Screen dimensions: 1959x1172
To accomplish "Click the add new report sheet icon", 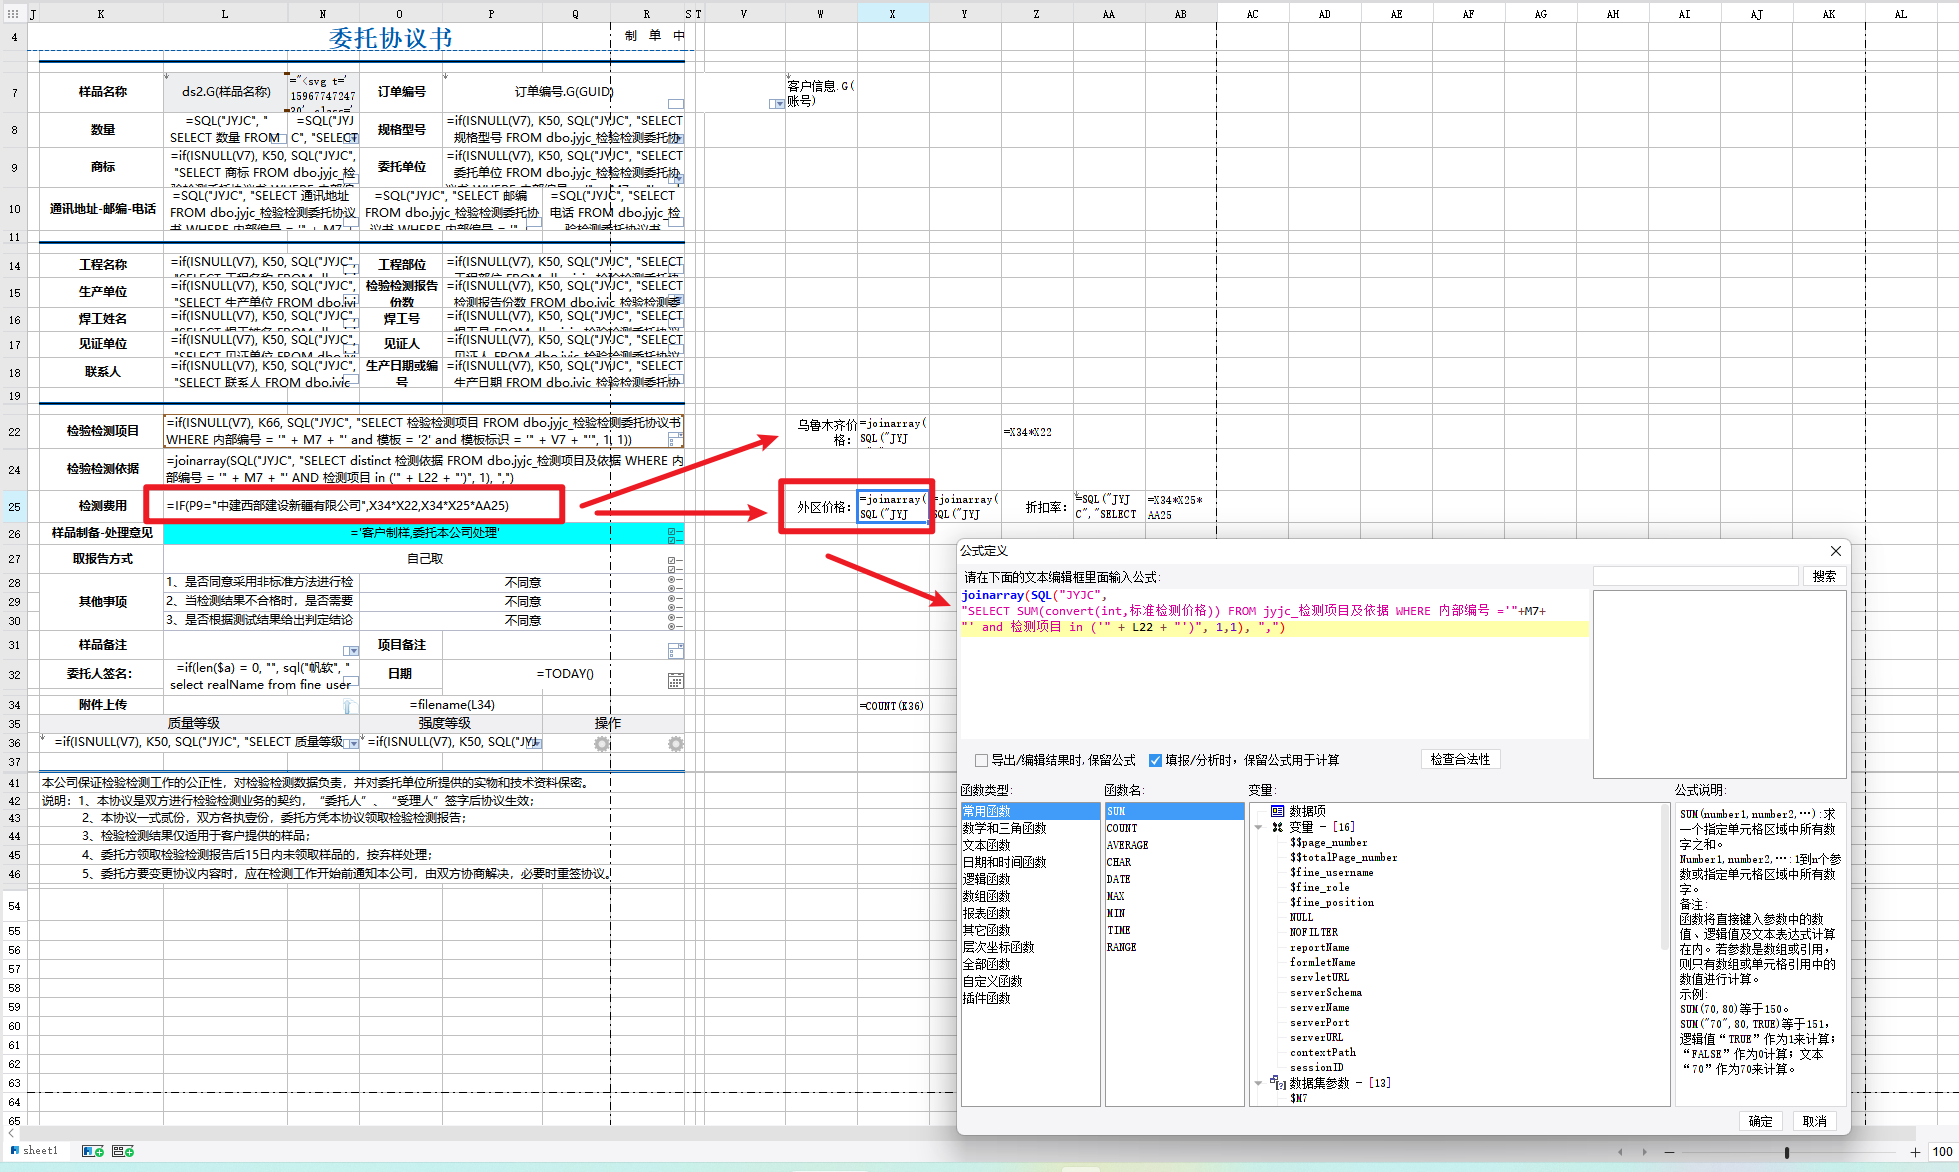I will (93, 1151).
